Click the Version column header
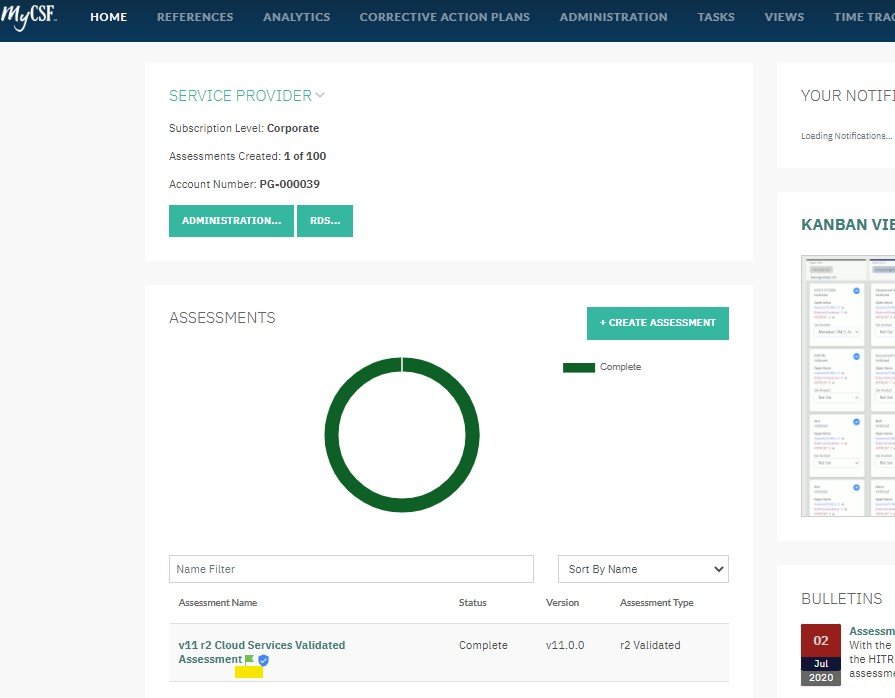Image resolution: width=895 pixels, height=698 pixels. [562, 603]
